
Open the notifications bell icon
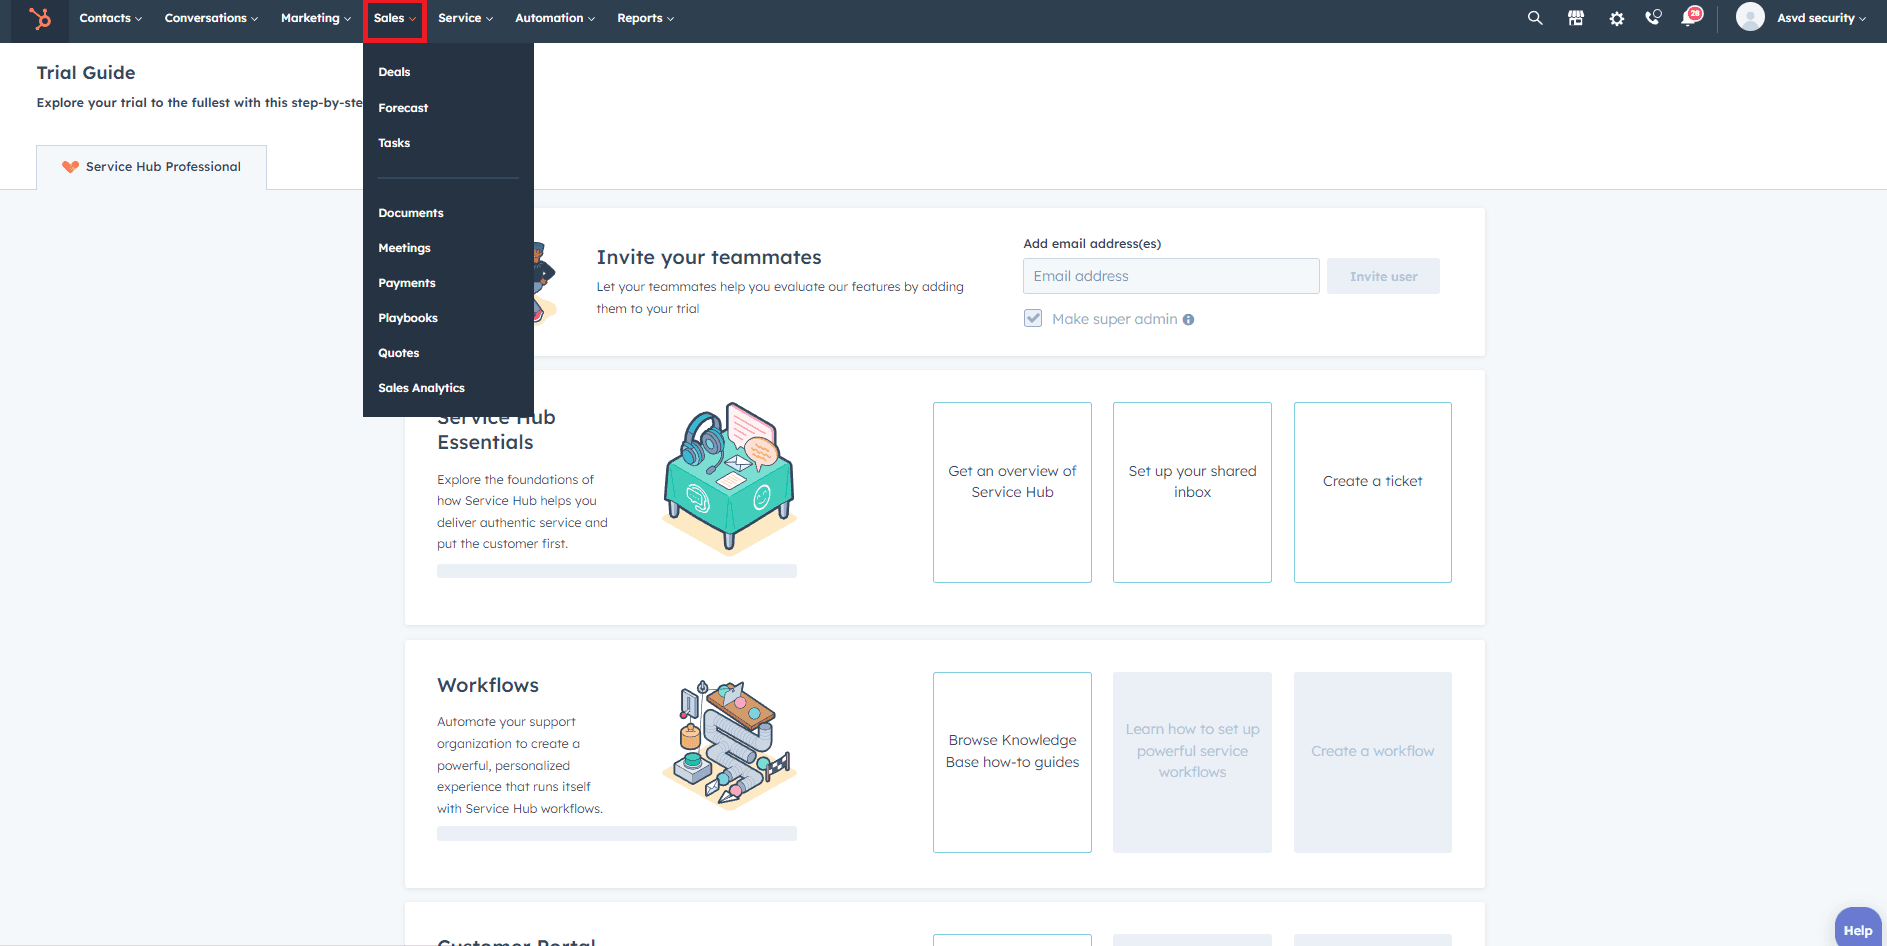point(1690,17)
